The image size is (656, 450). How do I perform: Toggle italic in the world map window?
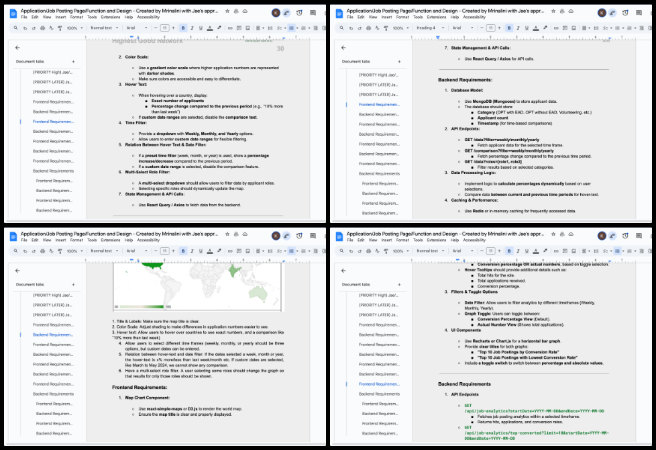192,251
